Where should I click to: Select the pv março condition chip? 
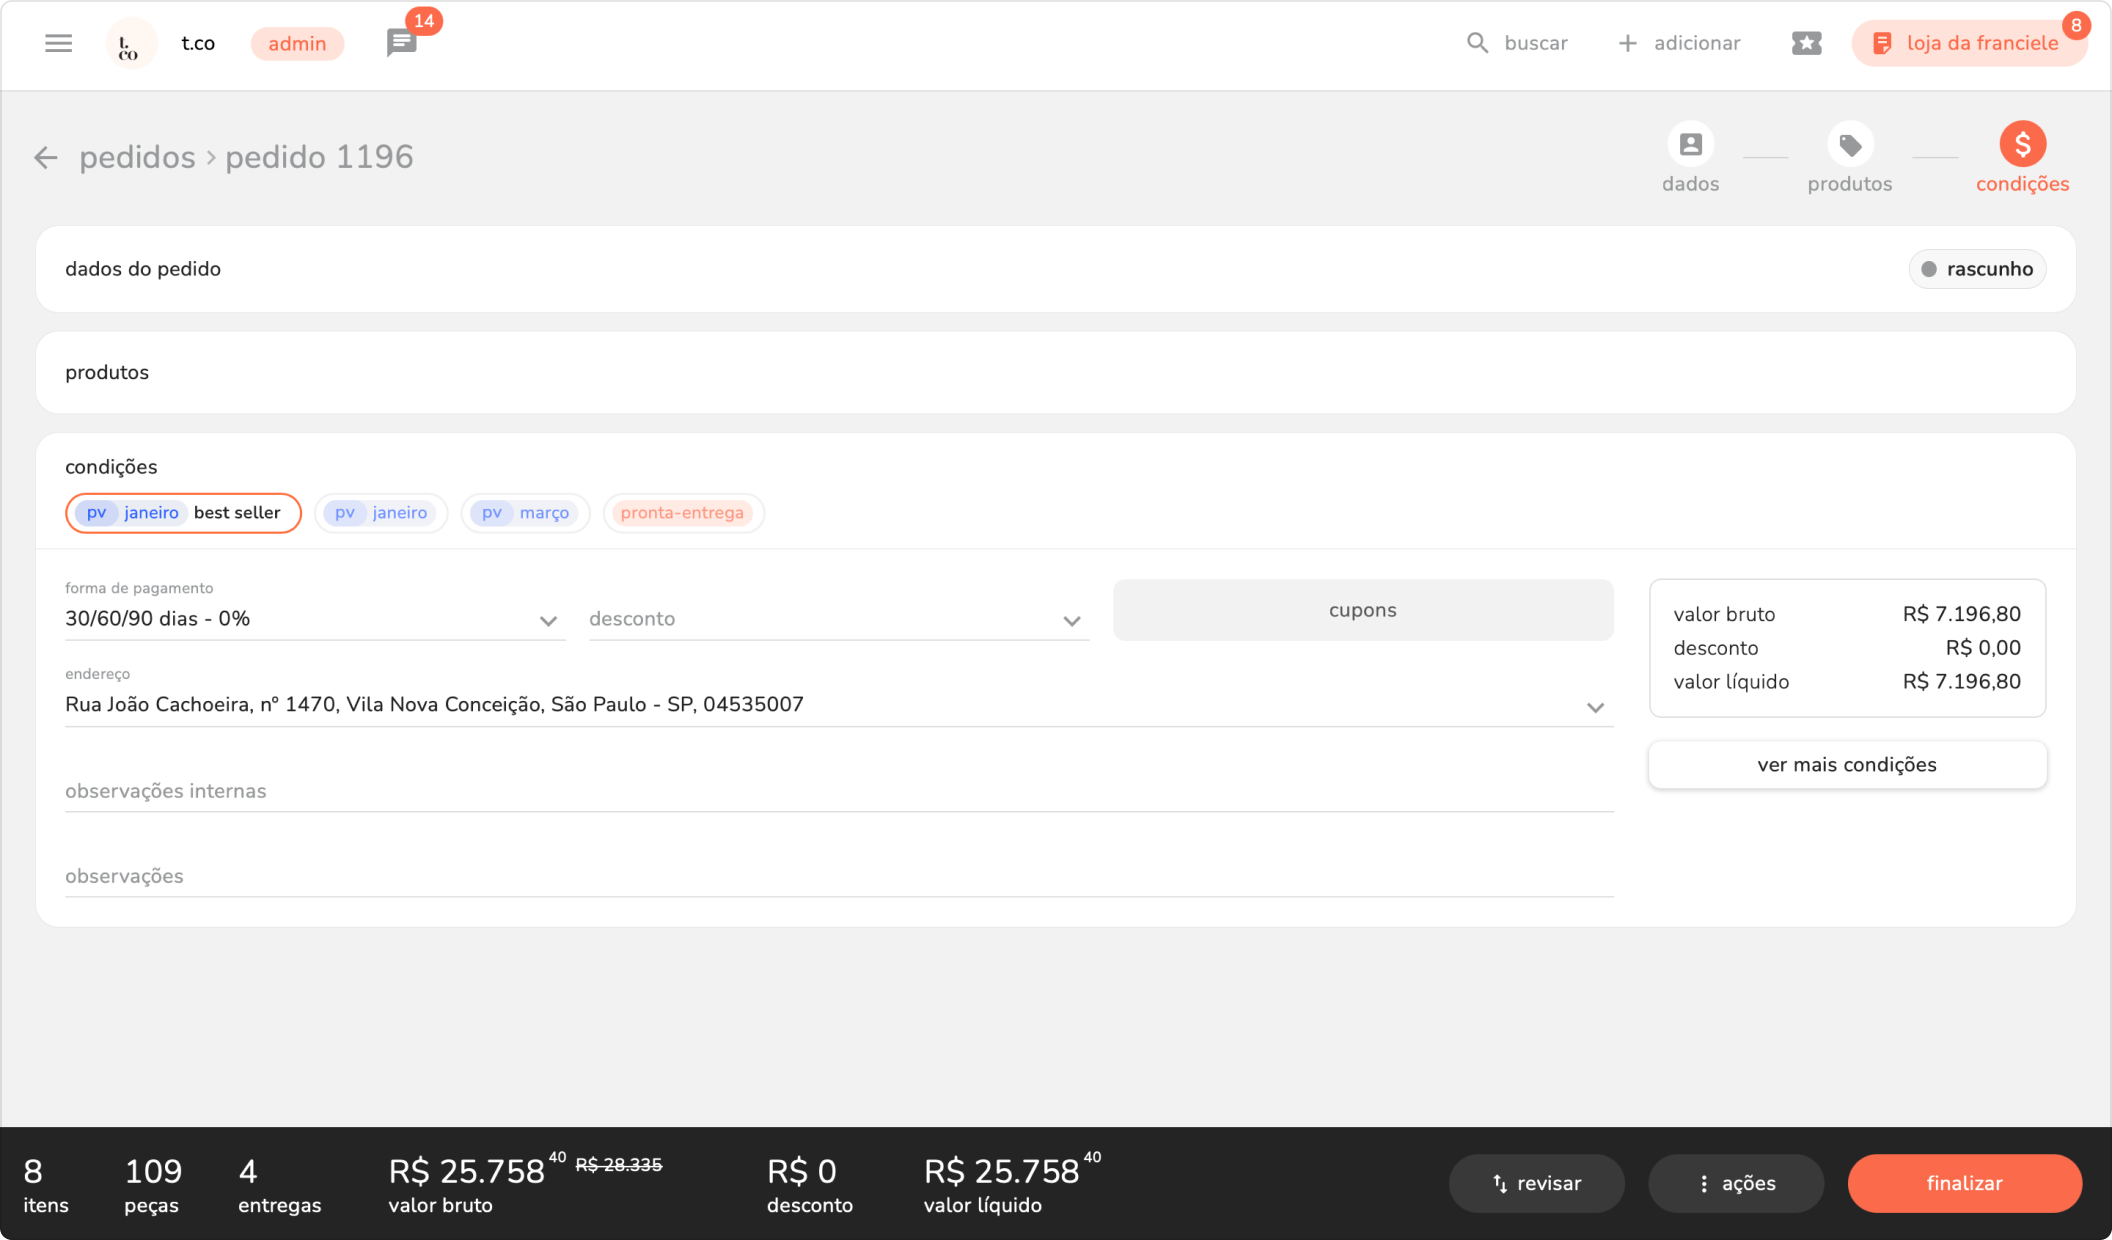pos(525,513)
